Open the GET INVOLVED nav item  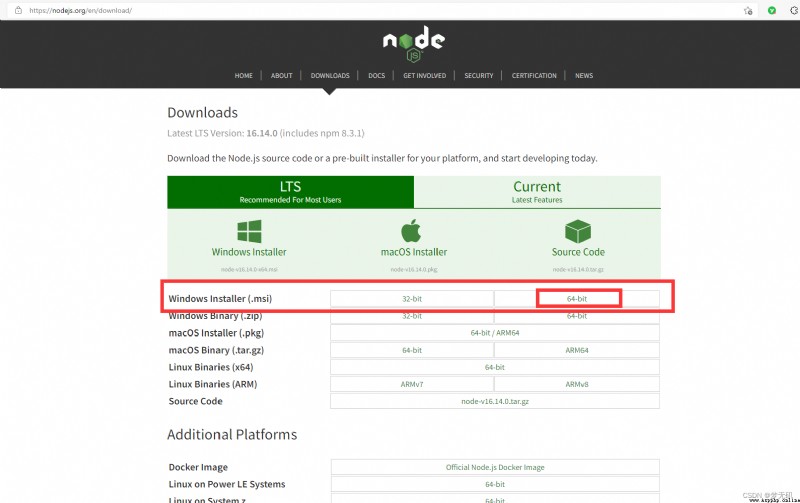click(424, 76)
